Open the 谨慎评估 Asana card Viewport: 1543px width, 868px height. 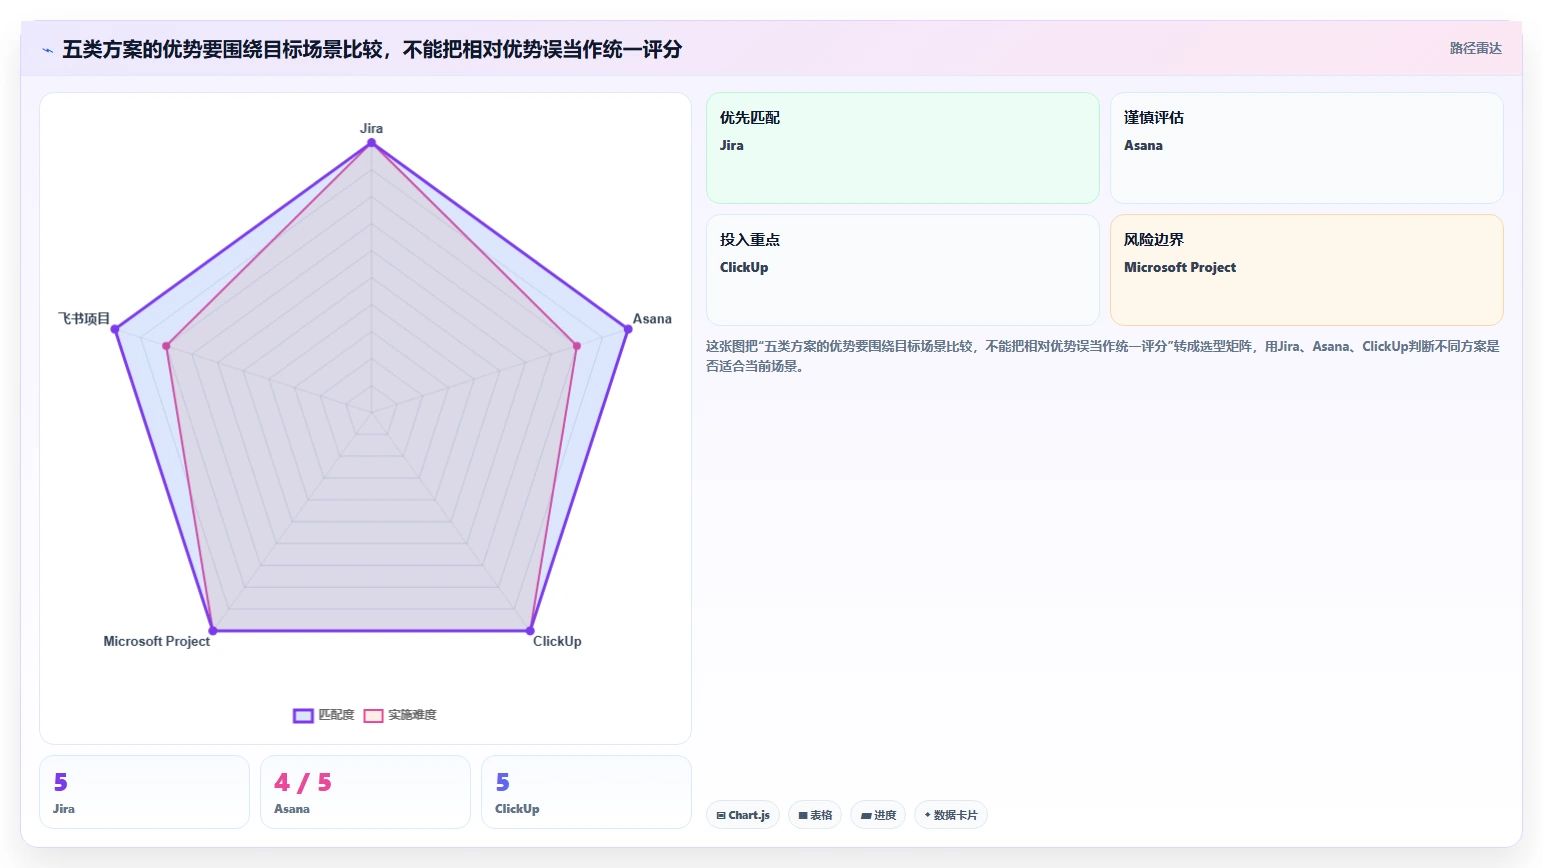[x=1307, y=148]
